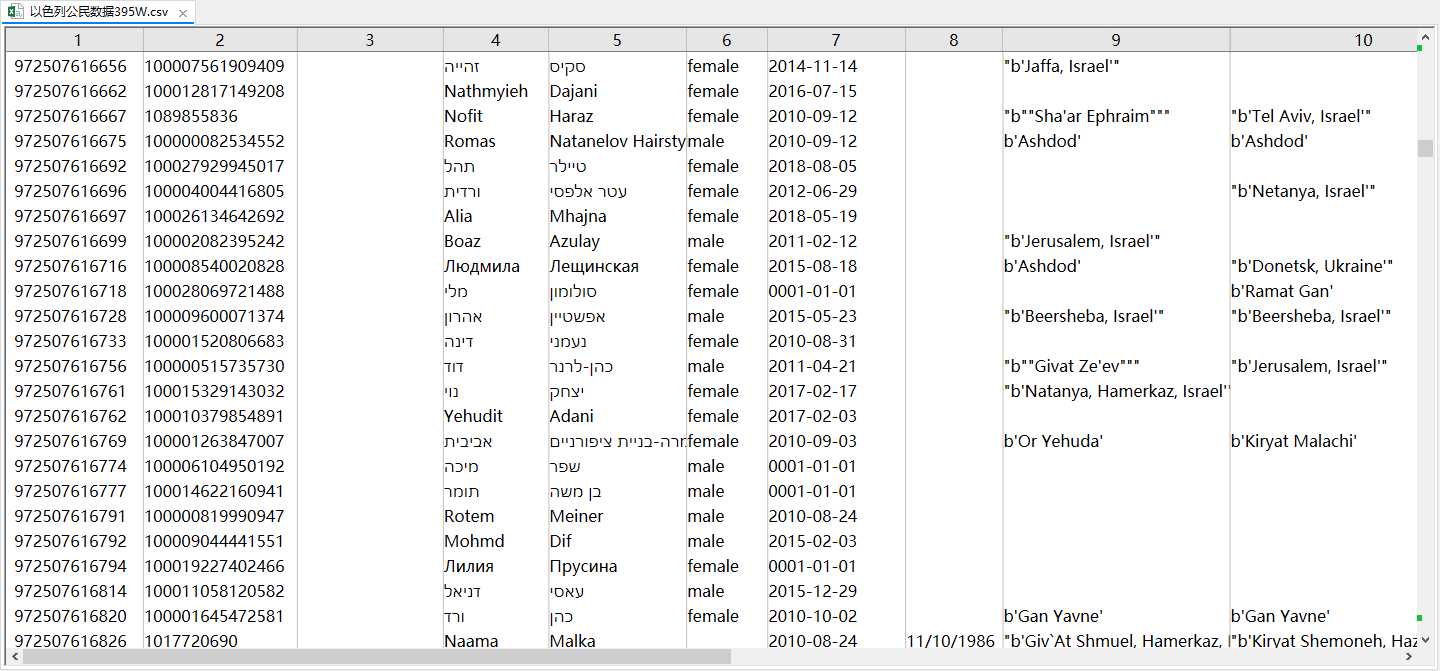
Task: Click the horizontal scrollbar left arrow
Action: (14, 657)
